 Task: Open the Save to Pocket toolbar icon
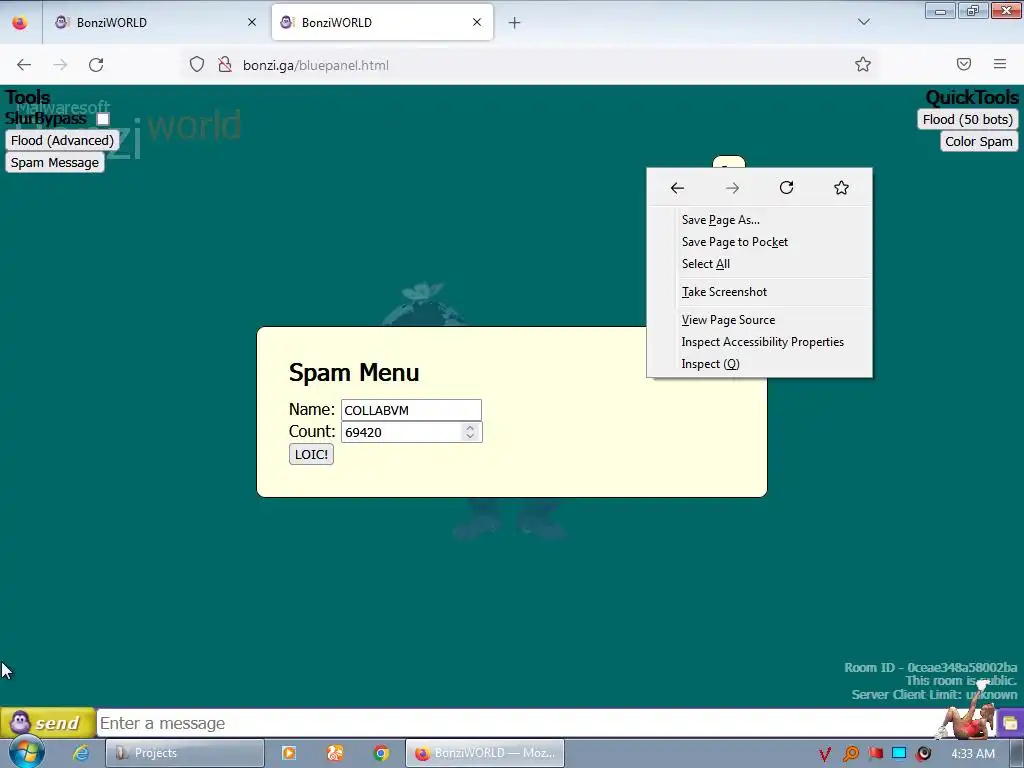pos(964,64)
